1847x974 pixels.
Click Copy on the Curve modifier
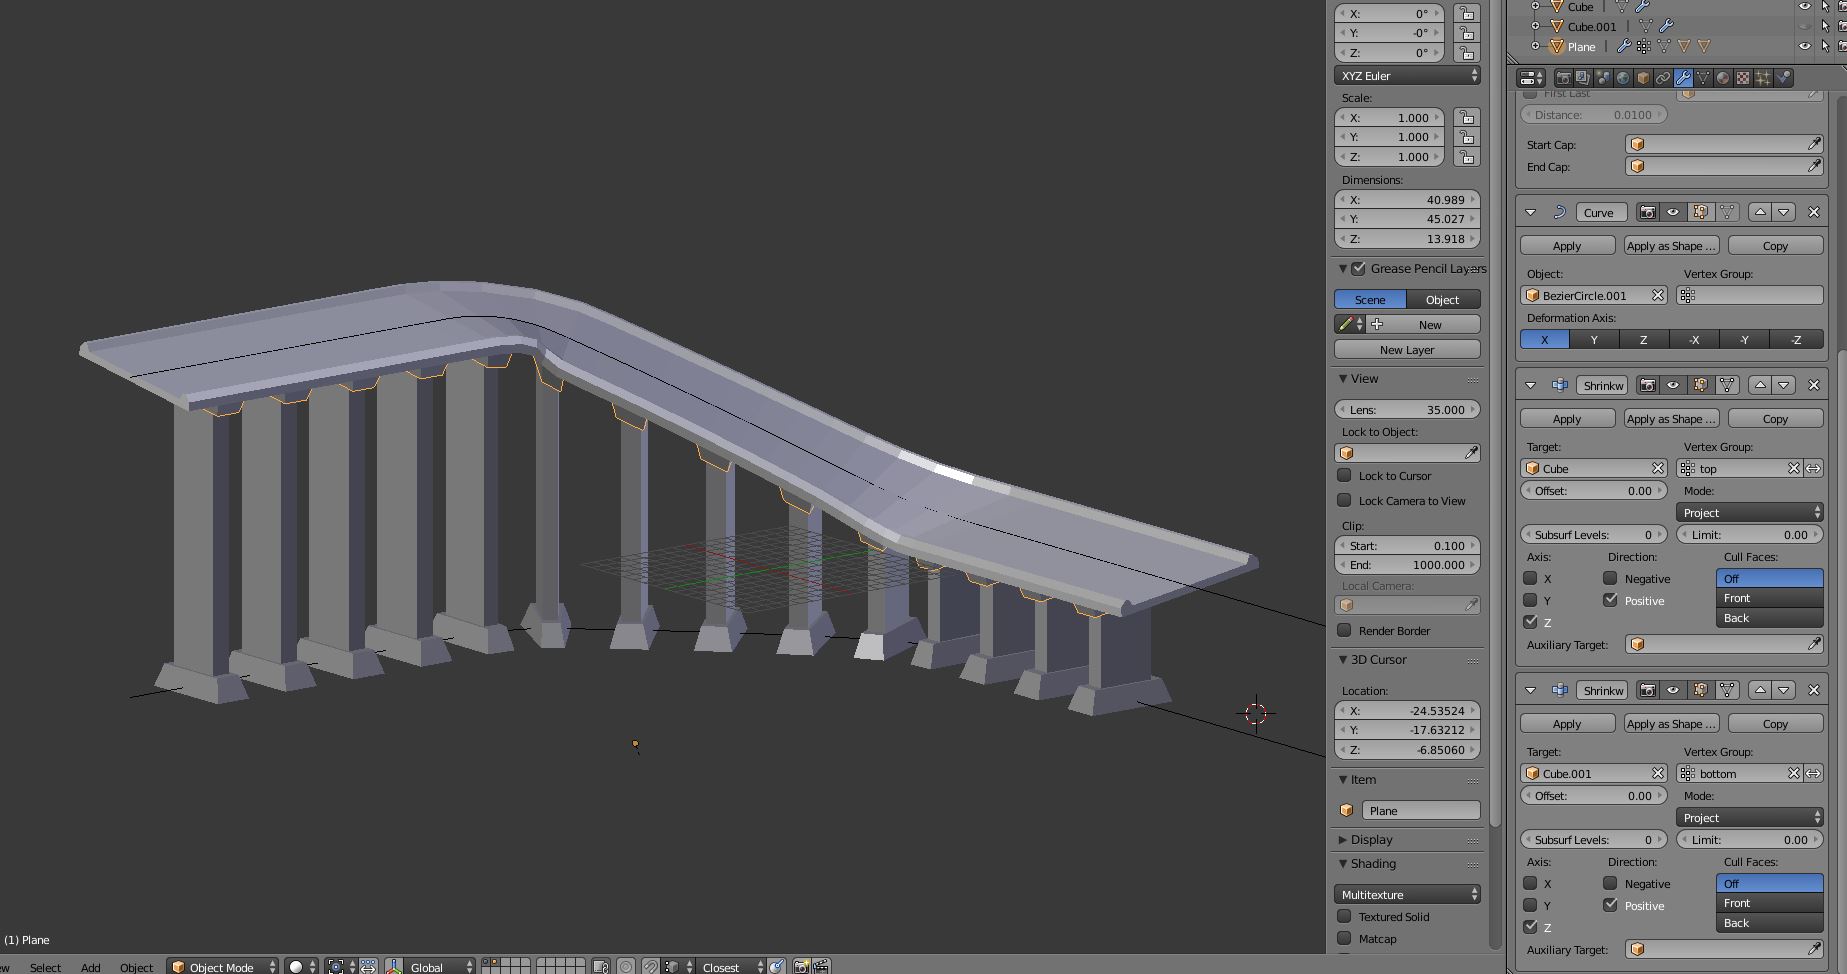tap(1775, 245)
